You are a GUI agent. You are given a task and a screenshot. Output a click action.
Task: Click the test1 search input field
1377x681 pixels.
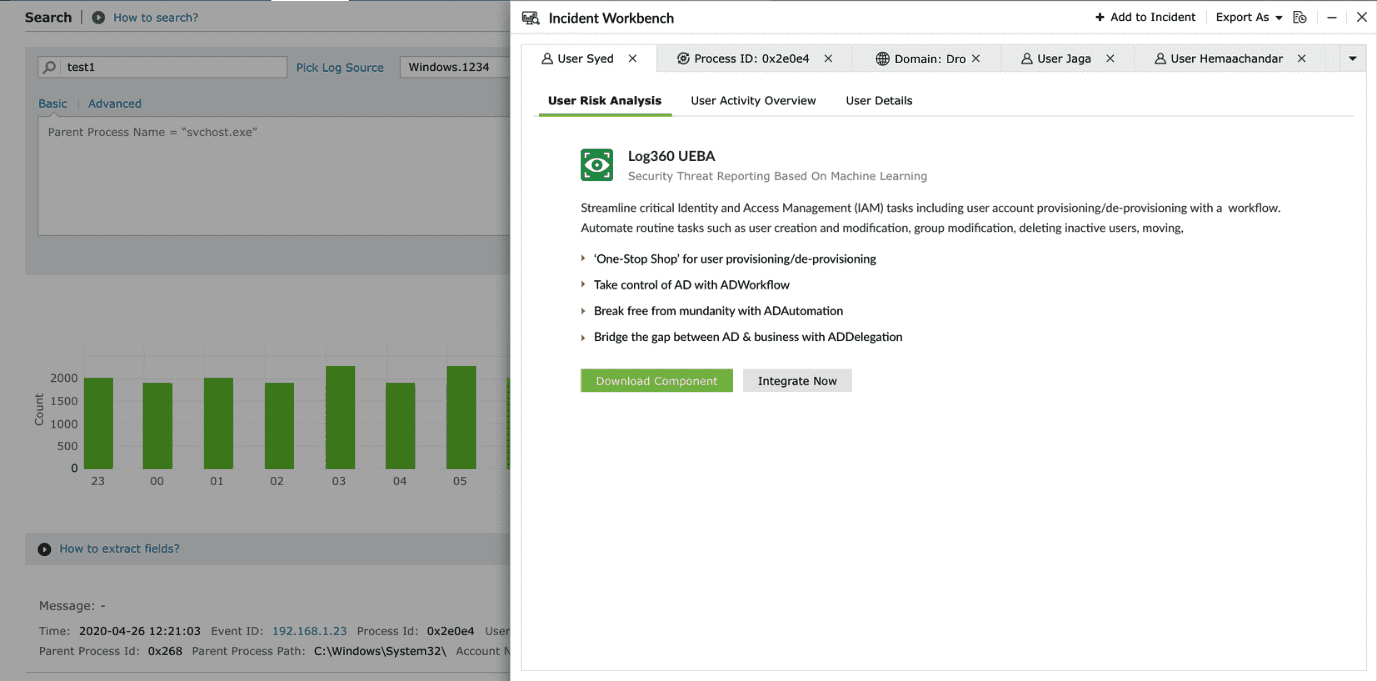coord(163,67)
